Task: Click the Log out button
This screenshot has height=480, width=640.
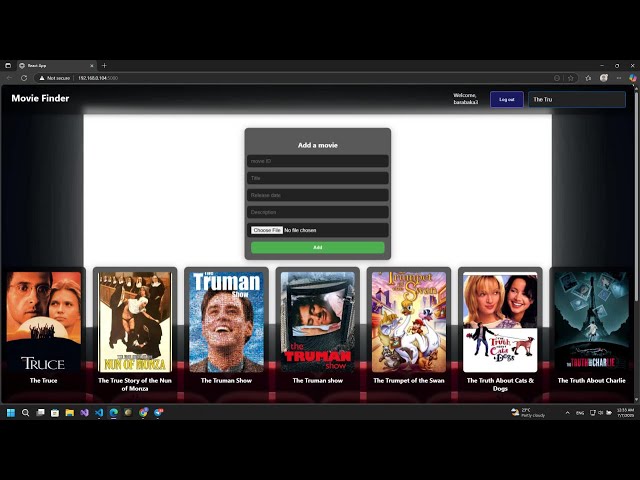Action: click(x=507, y=99)
